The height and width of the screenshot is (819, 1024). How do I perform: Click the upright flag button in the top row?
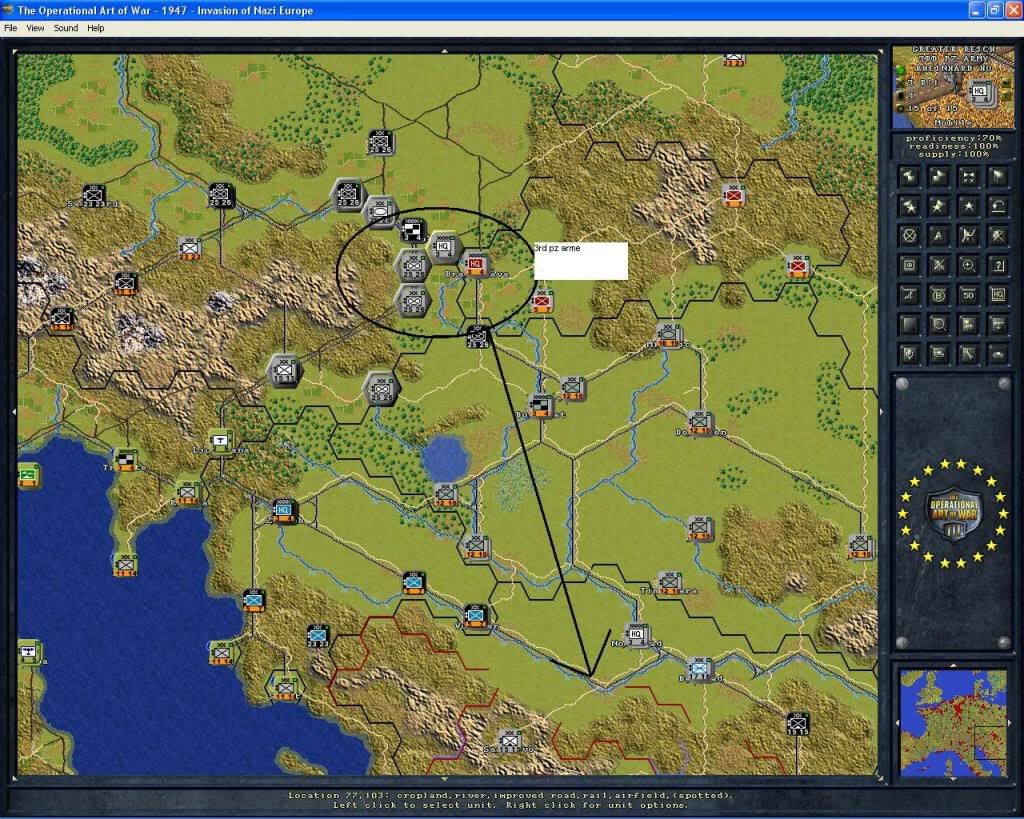[x=998, y=176]
